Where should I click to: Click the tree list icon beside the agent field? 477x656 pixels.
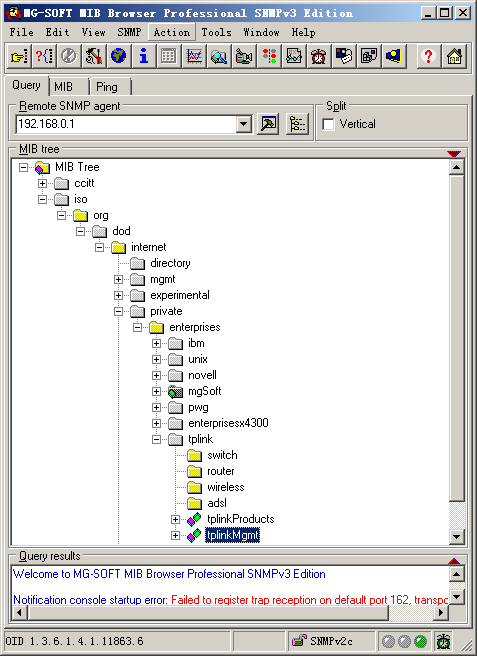point(297,124)
